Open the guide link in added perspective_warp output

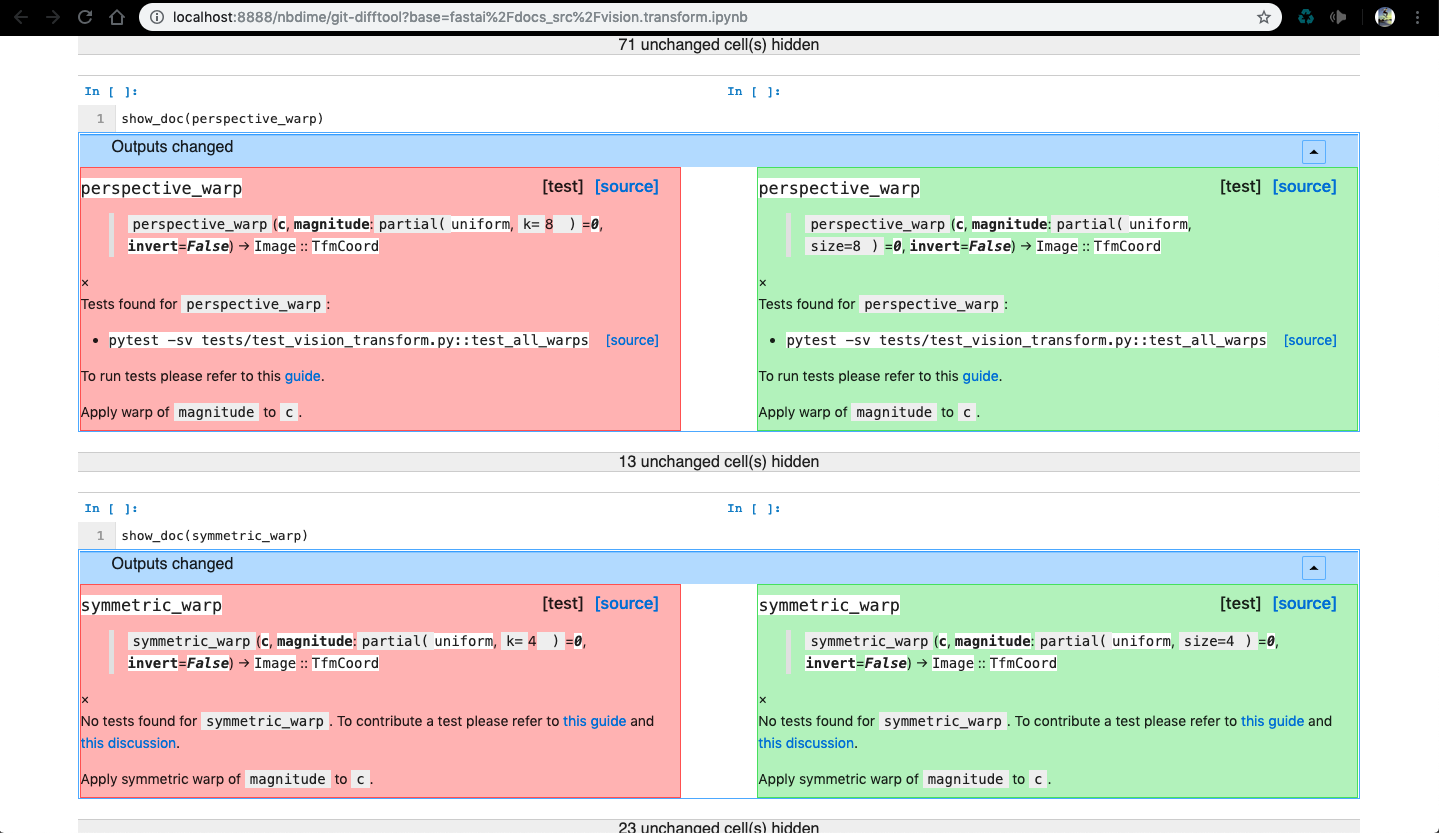click(980, 376)
